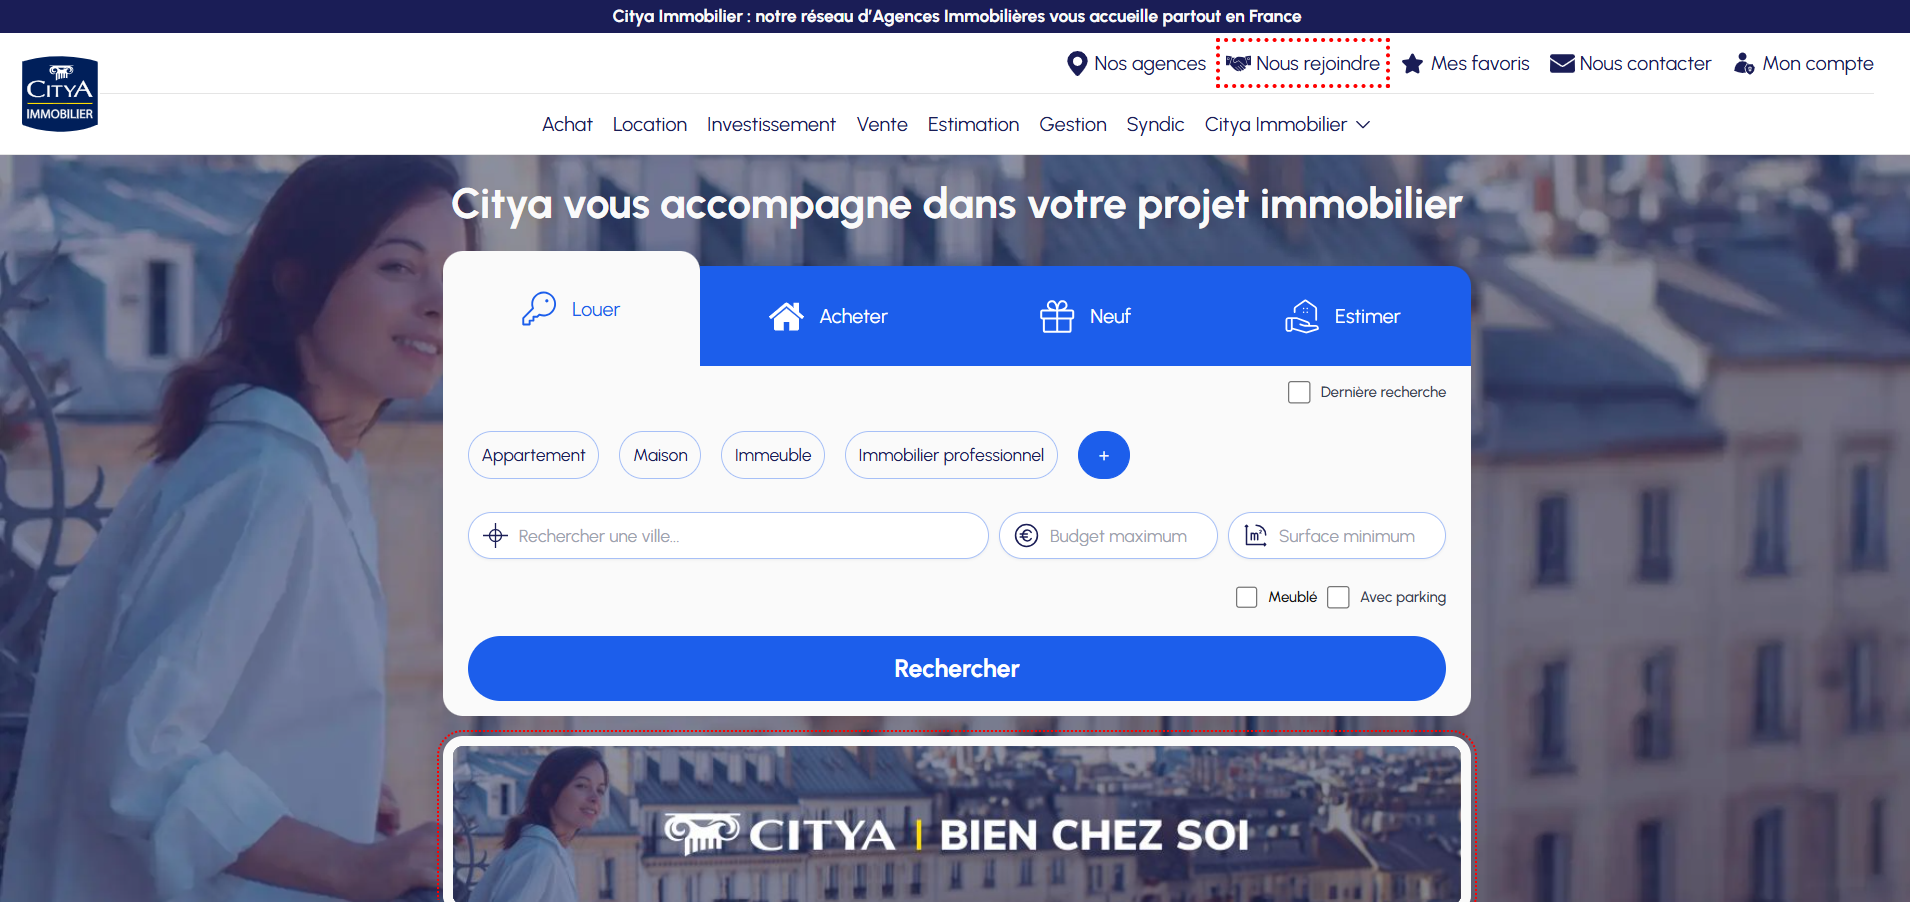Screen dimensions: 1910x902
Task: Click the key icon in the Louer tab
Action: pos(538,308)
